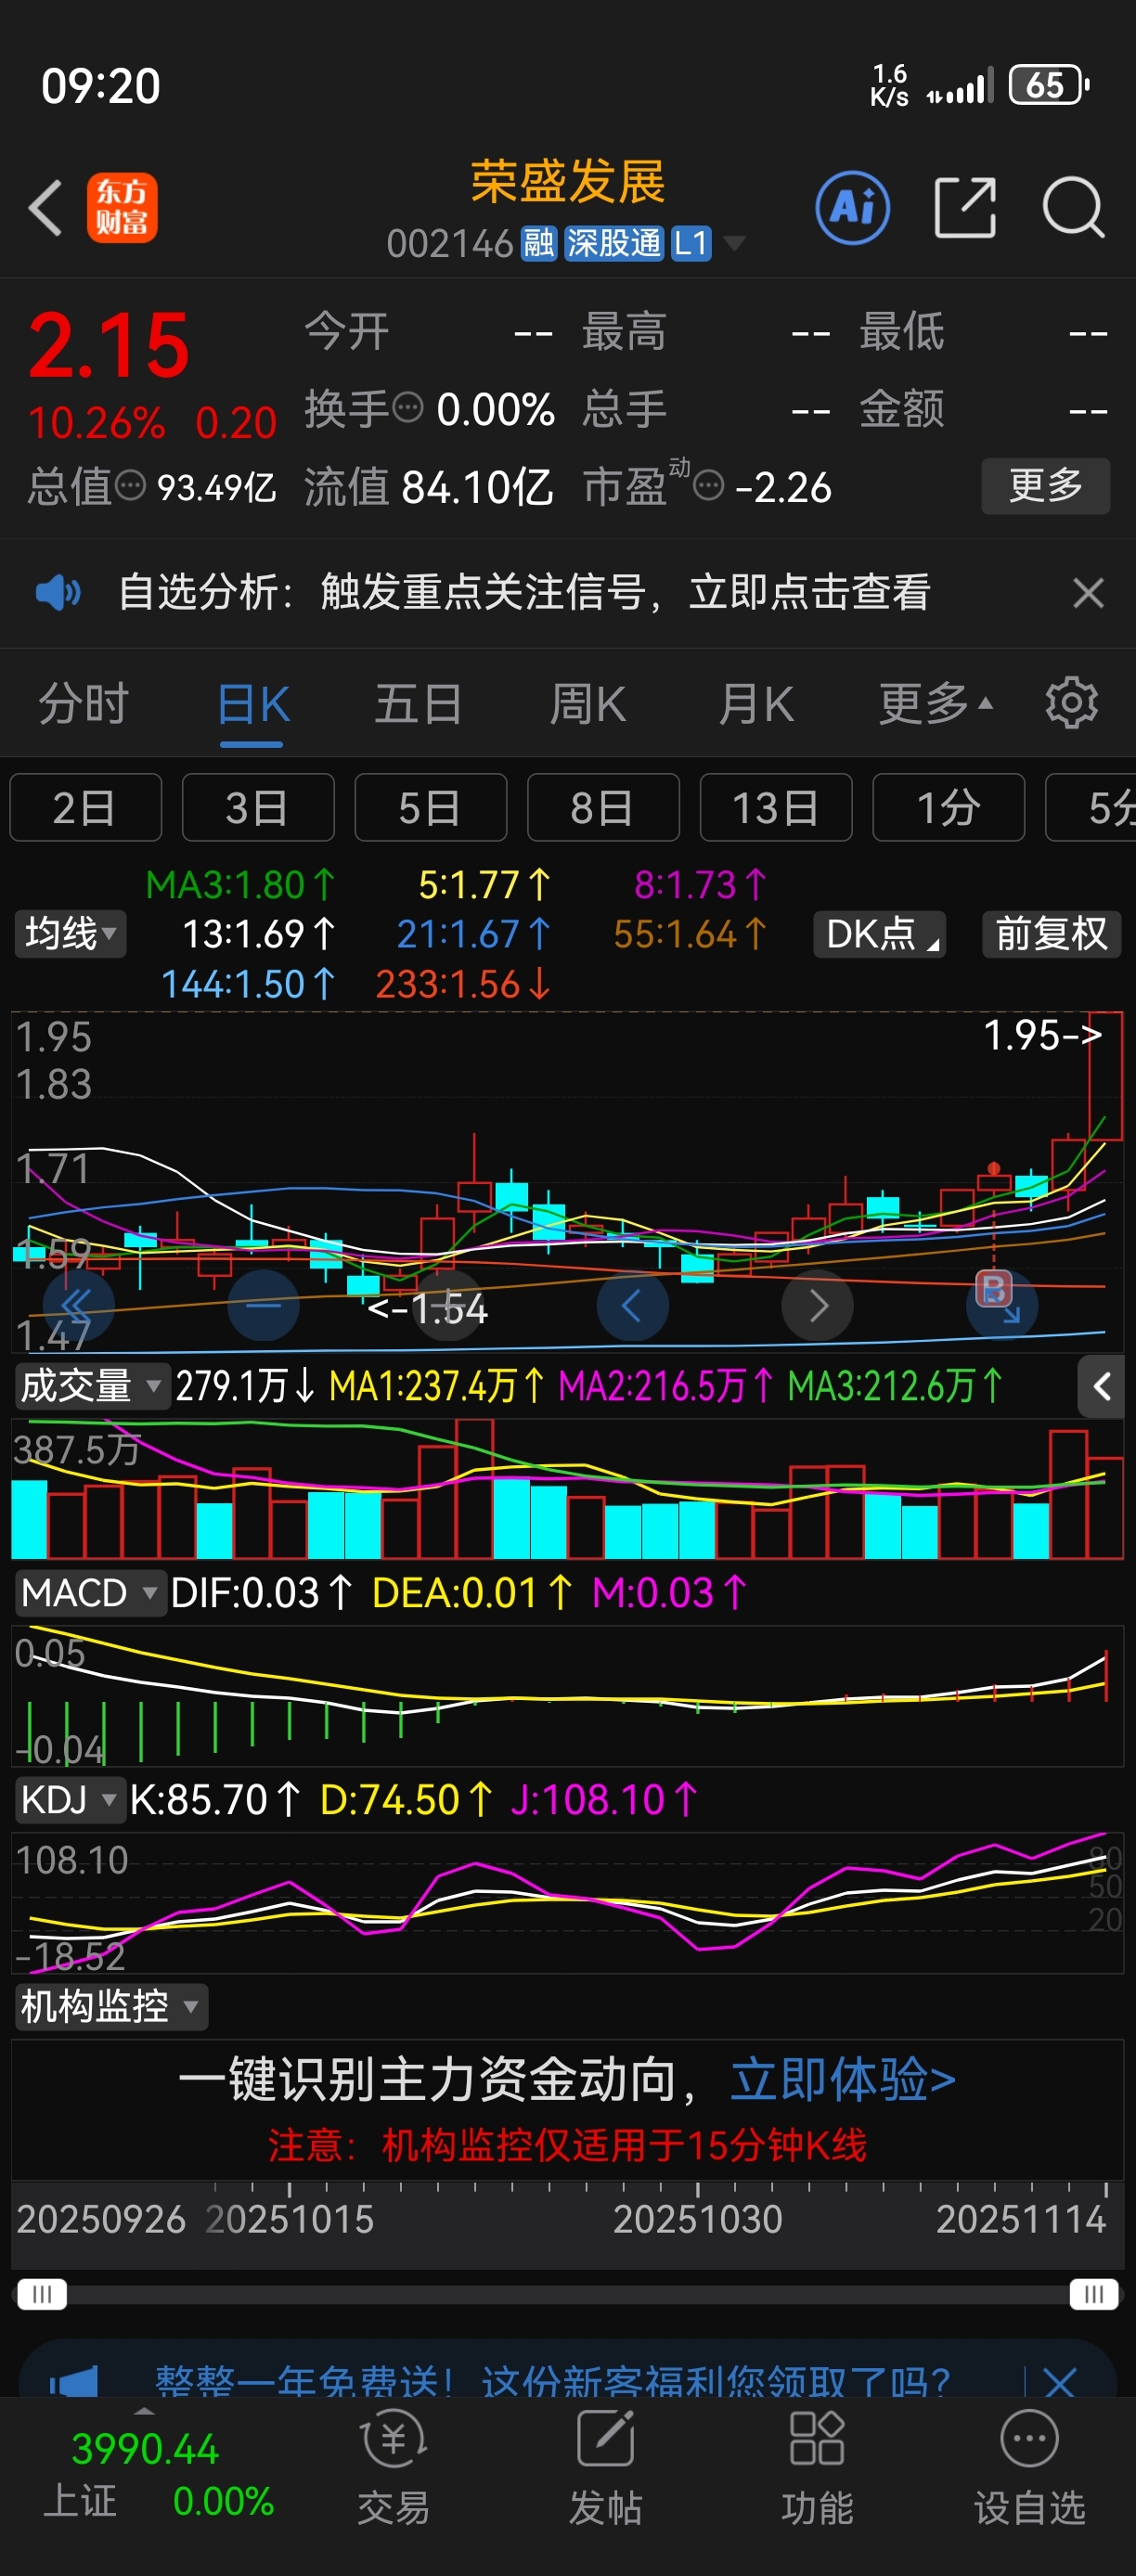Collapse volume panel side arrow
Viewport: 1136px width, 2576px height.
[x=1101, y=1386]
